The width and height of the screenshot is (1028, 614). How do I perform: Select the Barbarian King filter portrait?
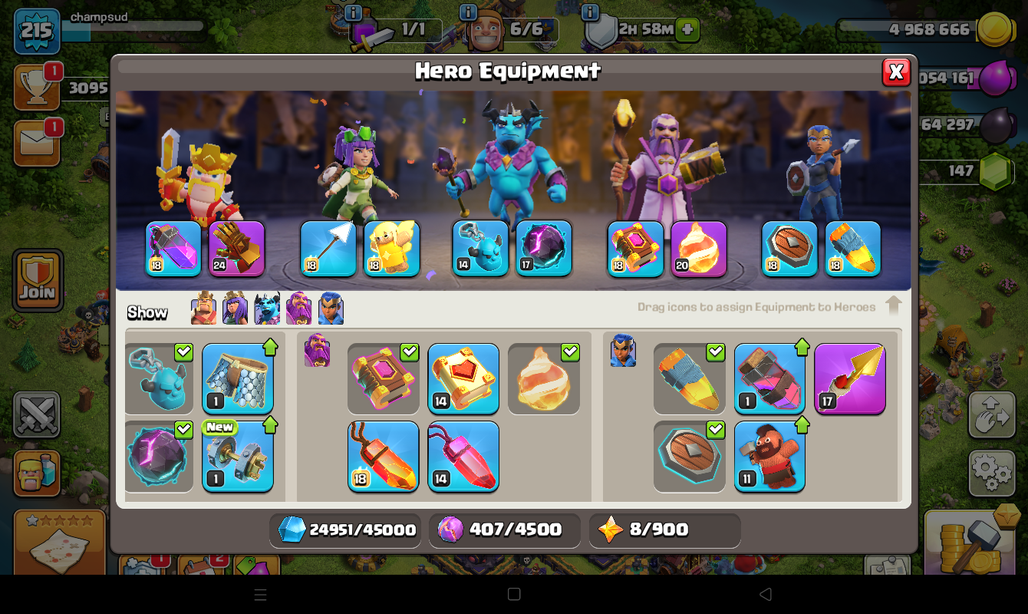(203, 308)
